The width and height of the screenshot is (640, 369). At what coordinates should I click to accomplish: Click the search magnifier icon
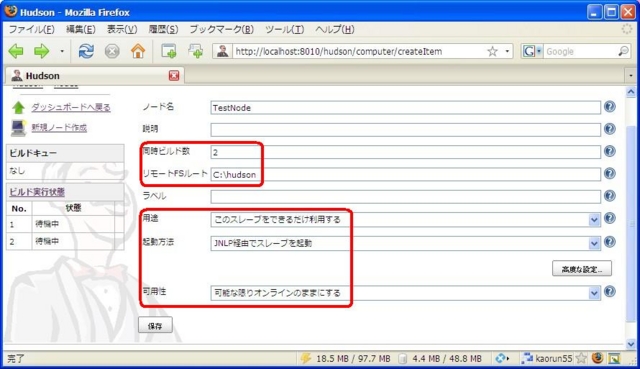click(x=623, y=51)
